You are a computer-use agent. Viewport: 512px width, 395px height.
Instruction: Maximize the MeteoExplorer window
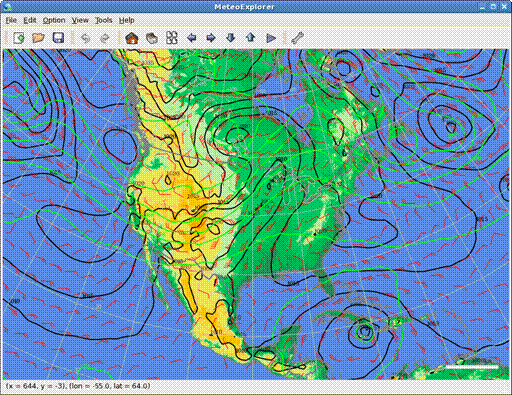(494, 7)
